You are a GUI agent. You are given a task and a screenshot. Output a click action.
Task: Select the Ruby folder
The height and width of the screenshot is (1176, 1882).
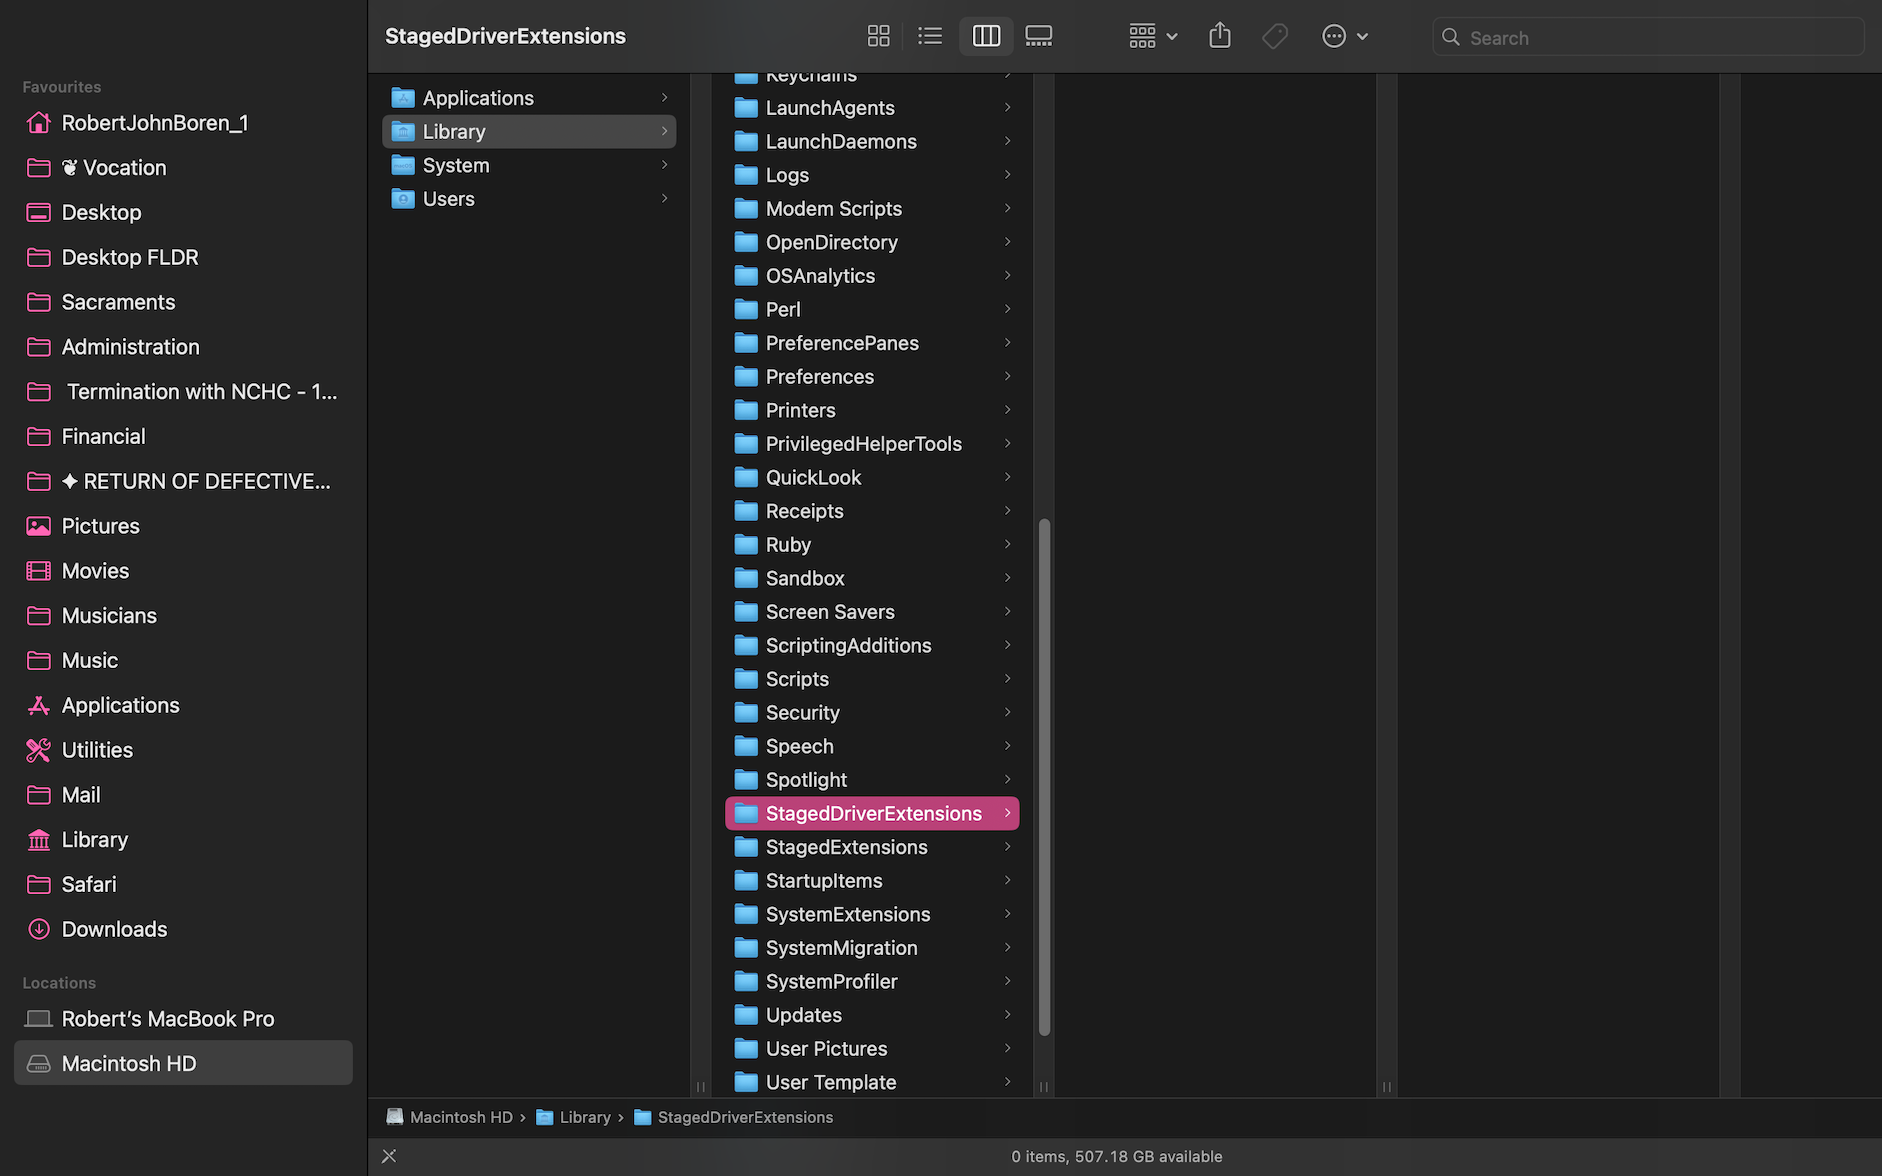point(872,545)
